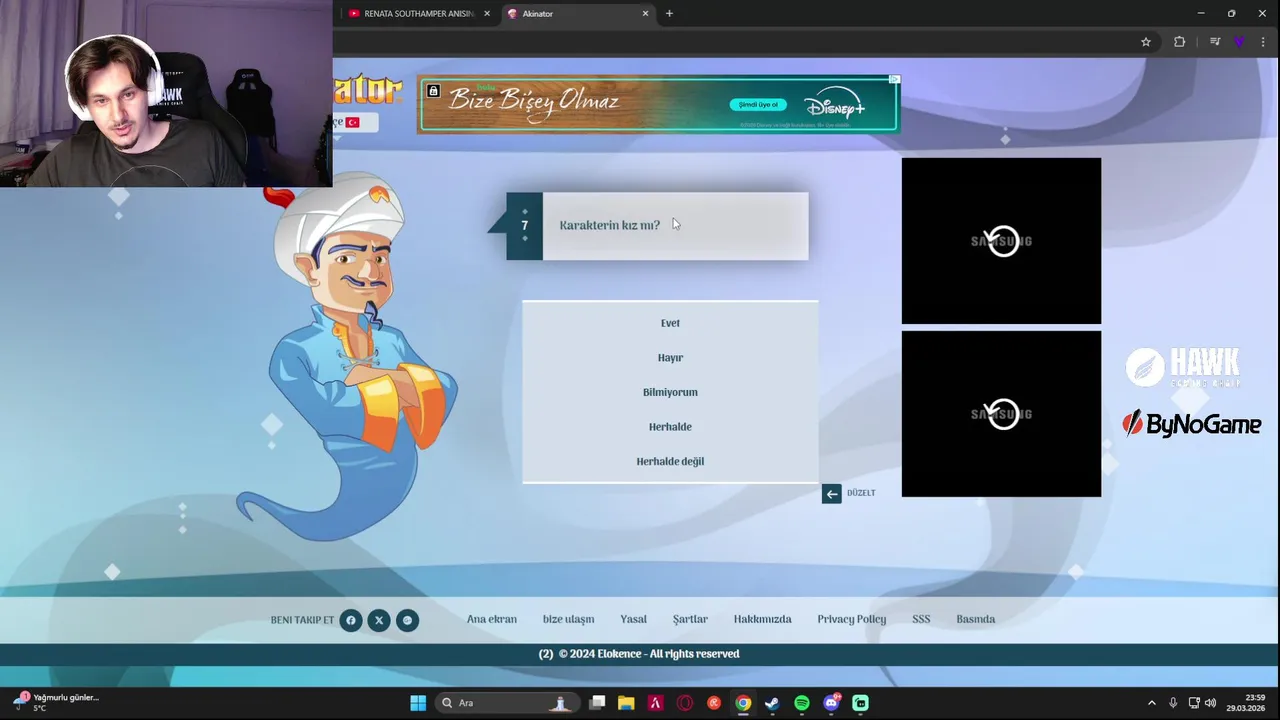The height and width of the screenshot is (720, 1280).
Task: Open the third round social icon in footer
Action: coord(407,620)
